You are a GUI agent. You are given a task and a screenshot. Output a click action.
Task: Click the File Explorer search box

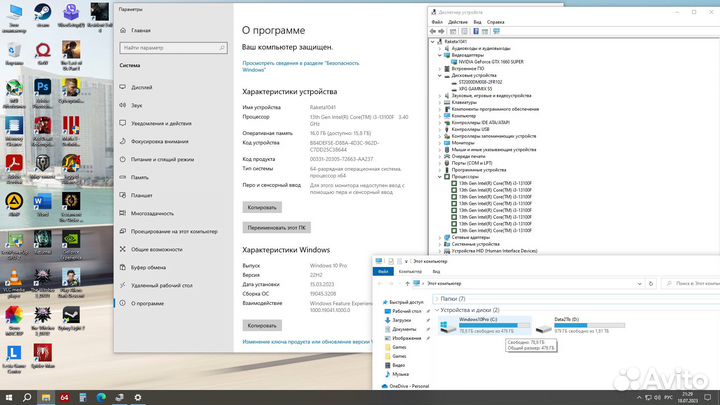click(691, 284)
